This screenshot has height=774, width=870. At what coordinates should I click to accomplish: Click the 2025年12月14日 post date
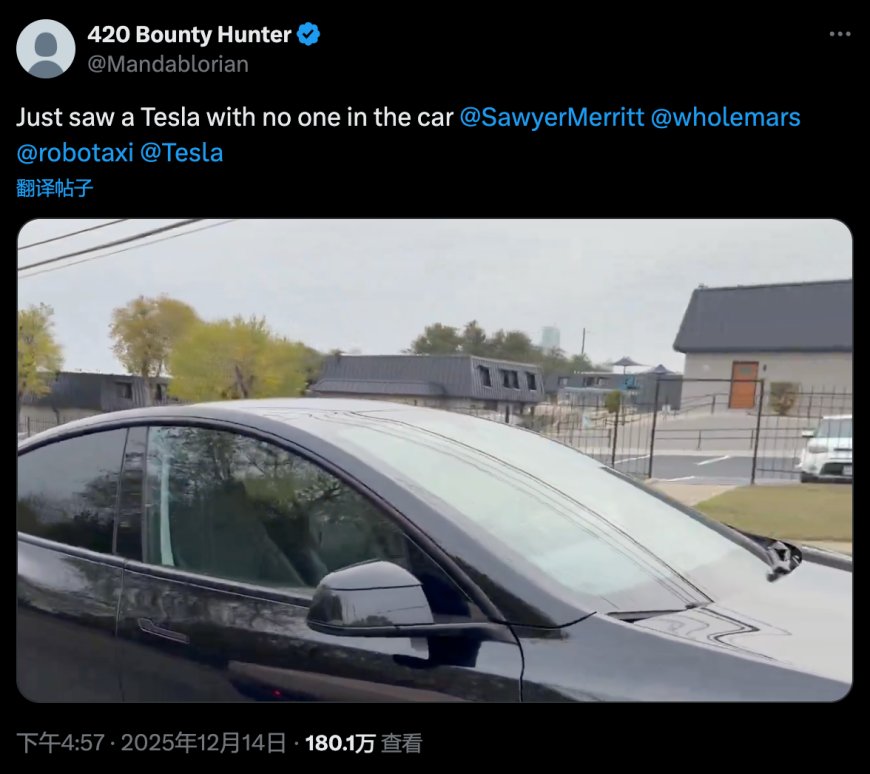[203, 743]
